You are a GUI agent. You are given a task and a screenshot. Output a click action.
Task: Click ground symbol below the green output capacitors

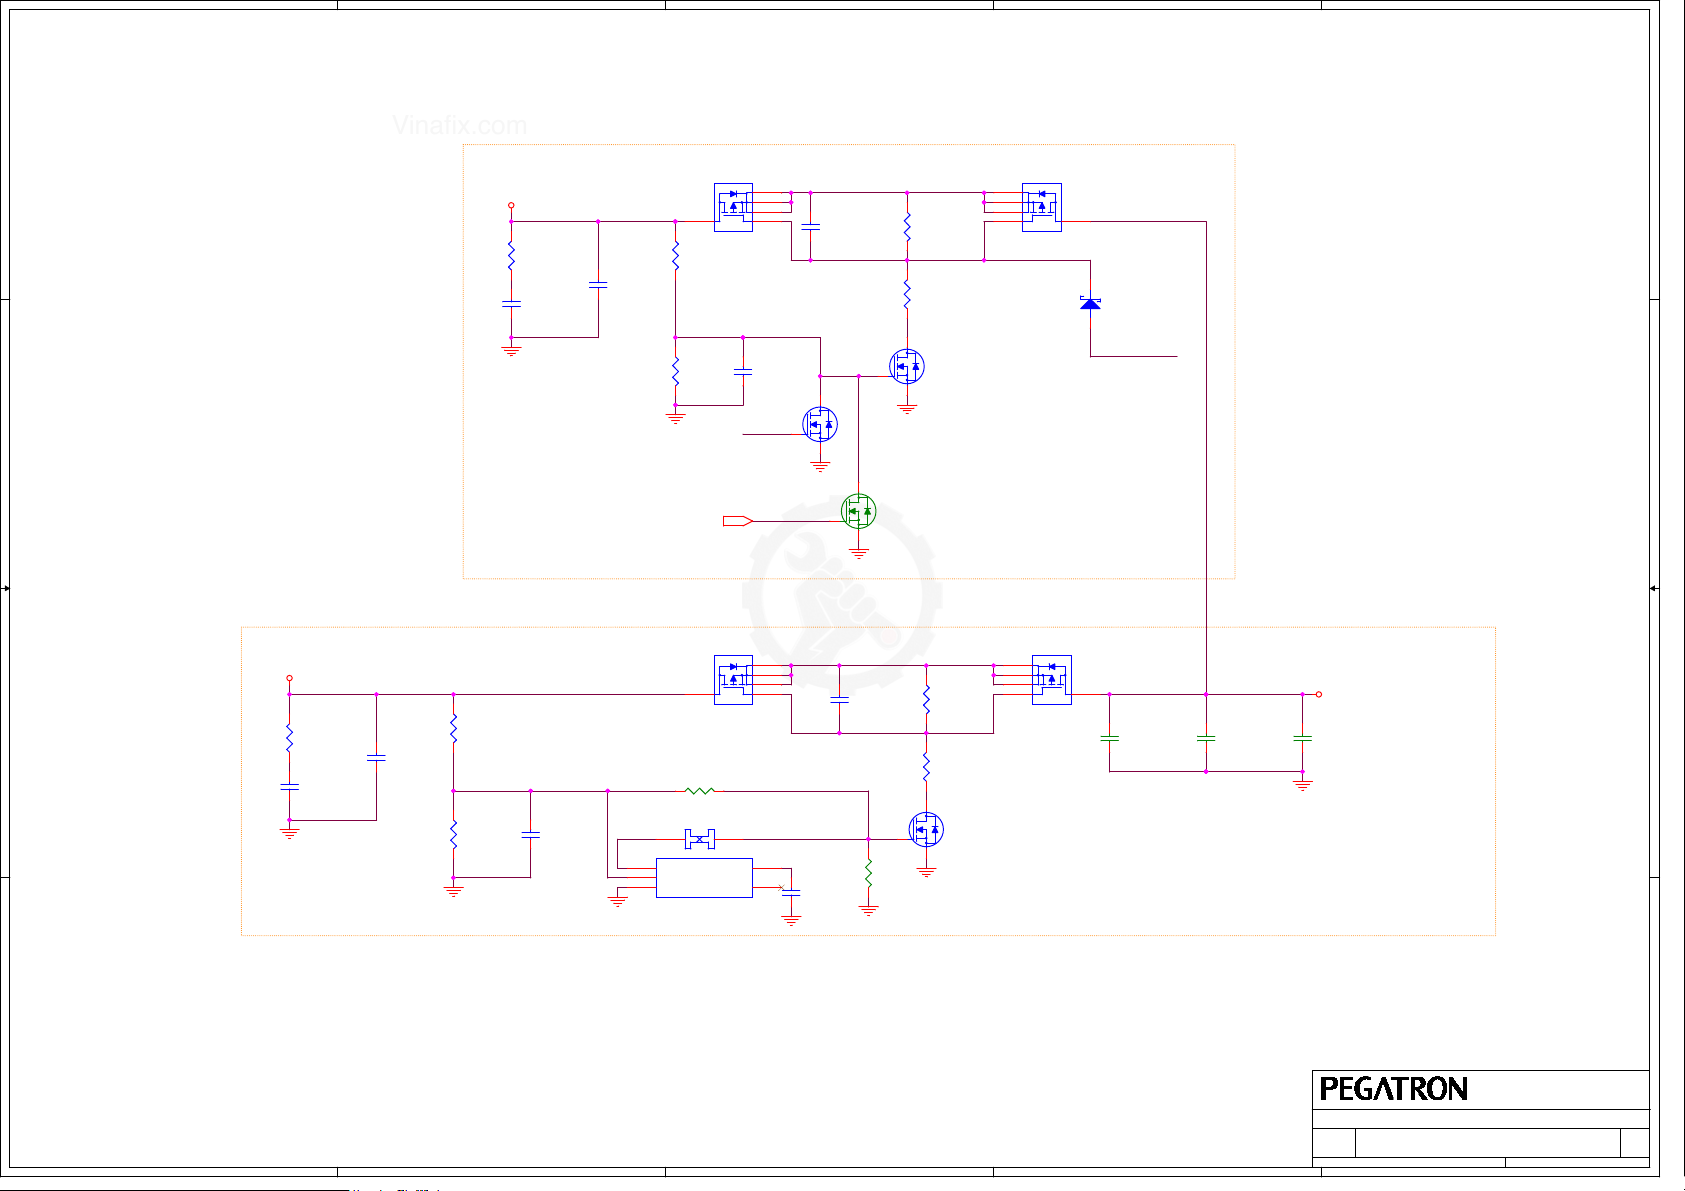tap(1302, 785)
